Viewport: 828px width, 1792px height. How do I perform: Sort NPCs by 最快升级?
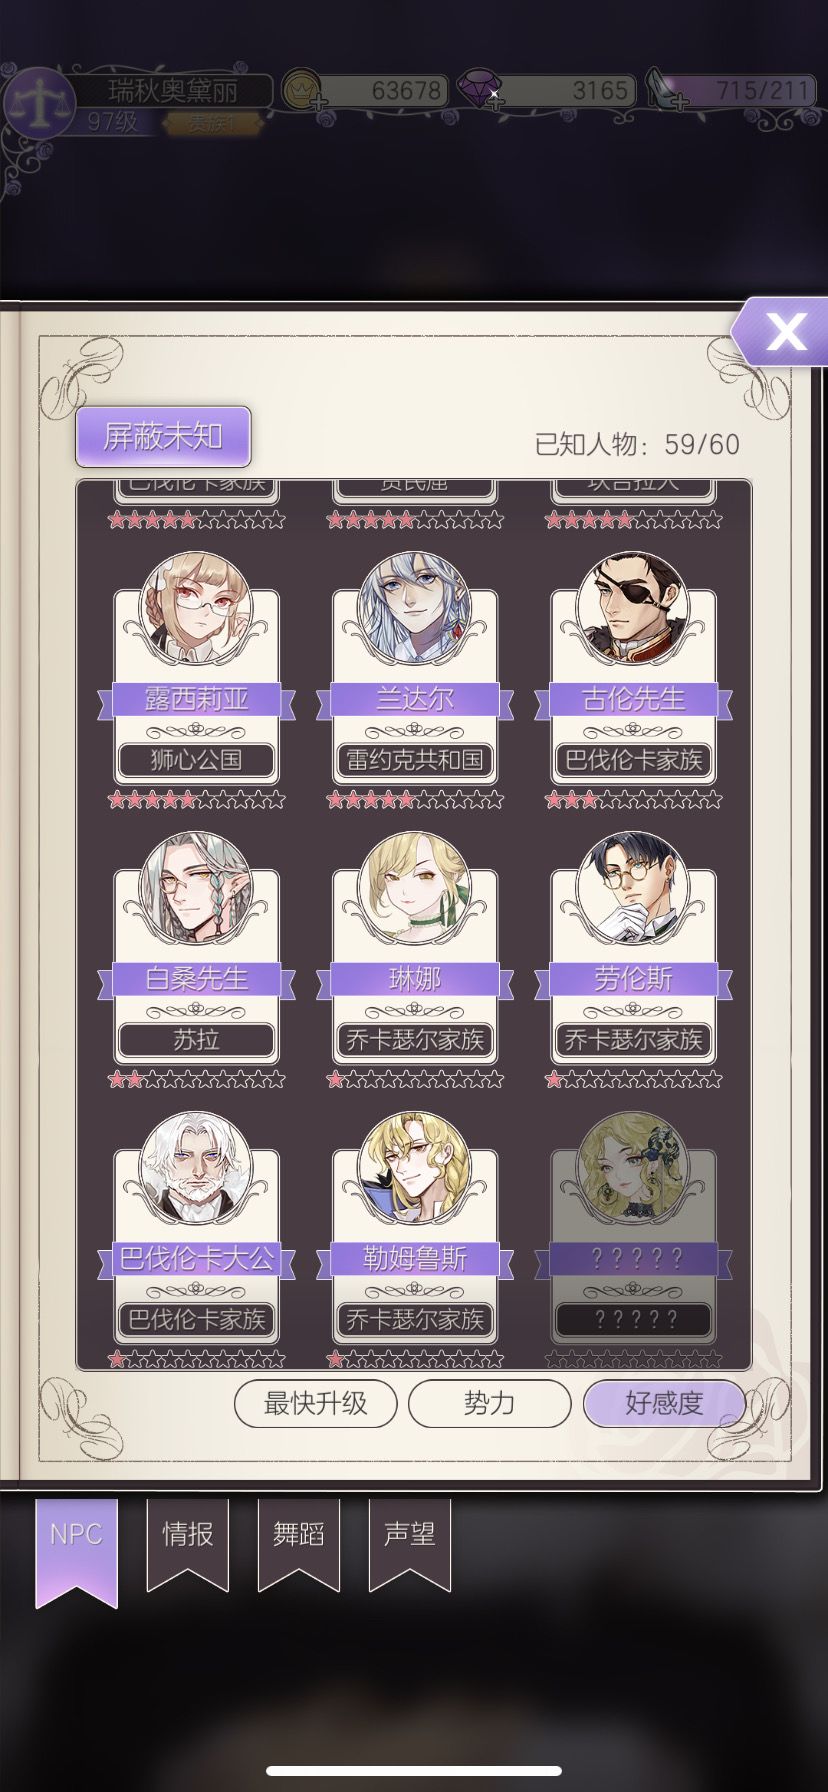[316, 1403]
